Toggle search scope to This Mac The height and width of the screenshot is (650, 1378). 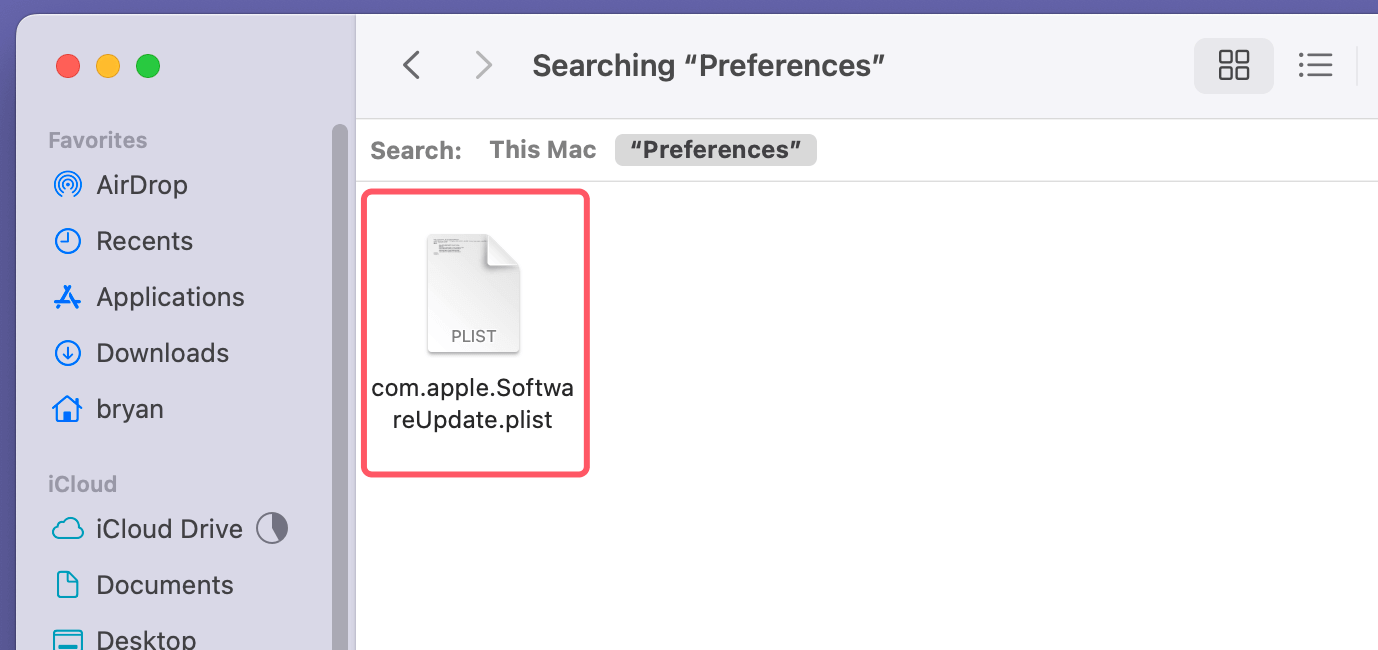tap(542, 149)
